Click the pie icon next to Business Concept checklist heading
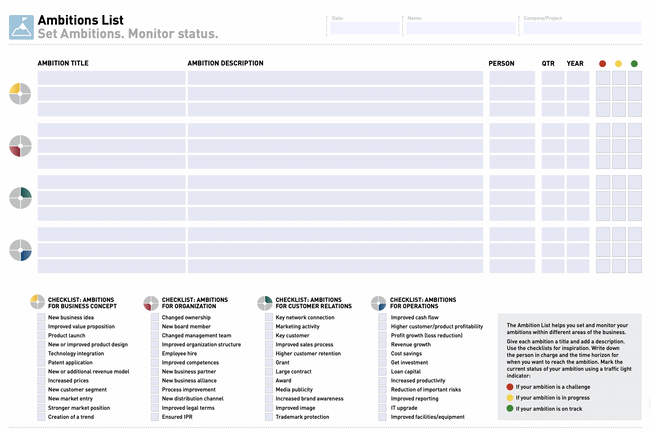This screenshot has width=651, height=432. (37, 302)
